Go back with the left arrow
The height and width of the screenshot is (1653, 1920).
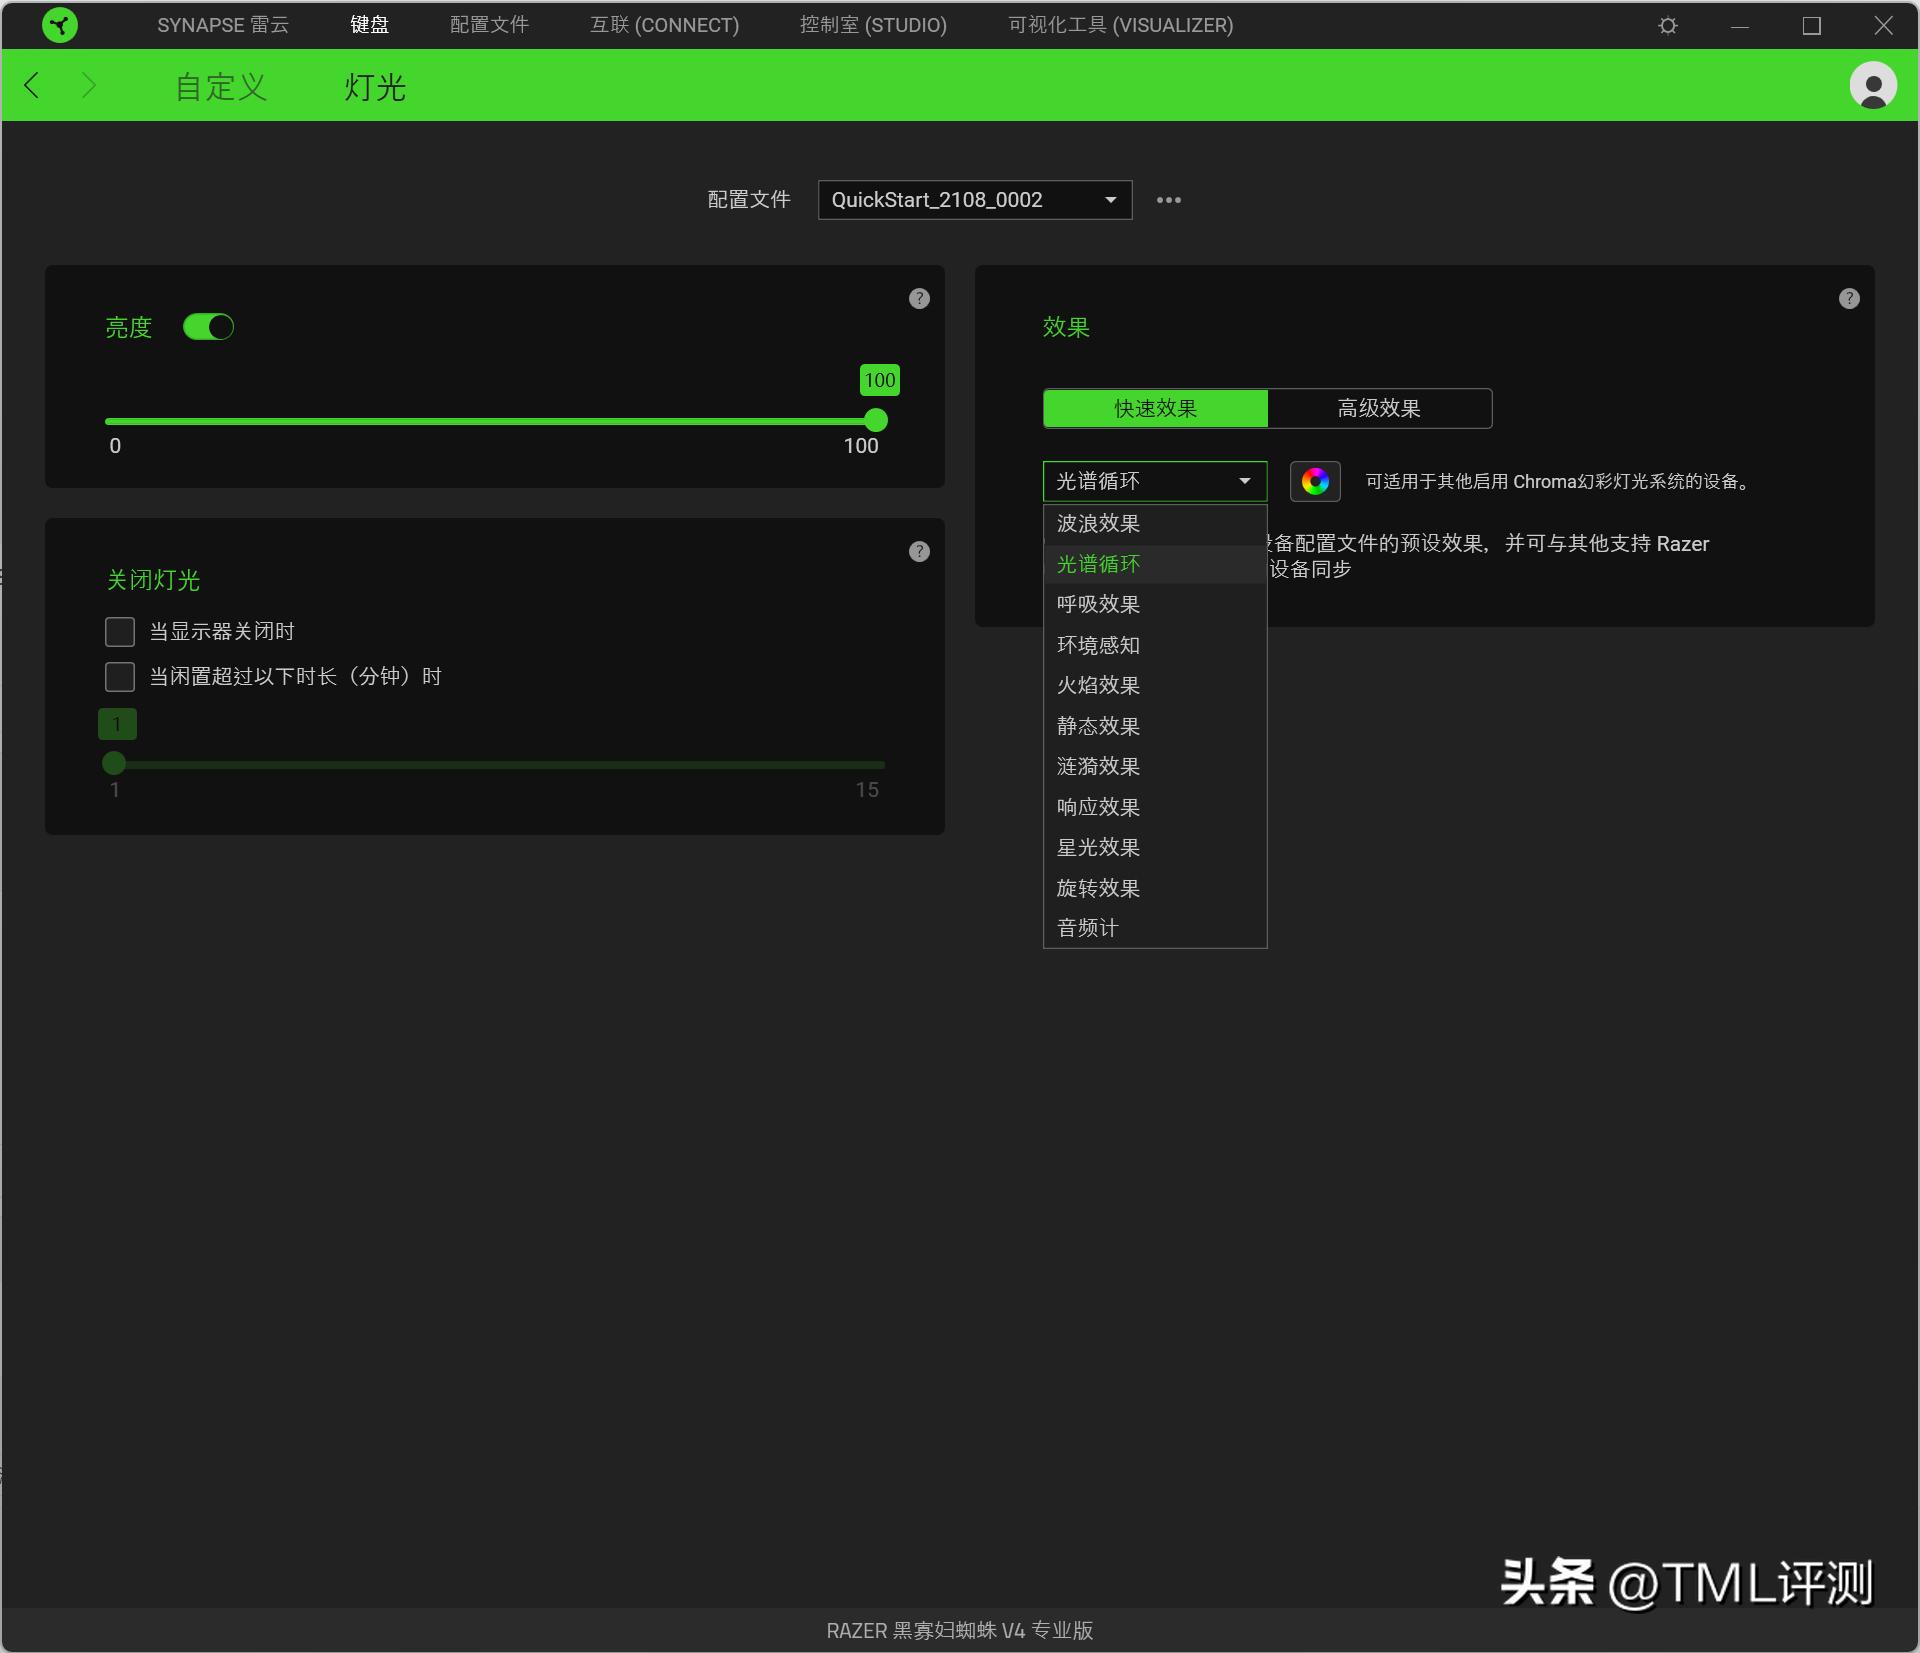[x=32, y=86]
